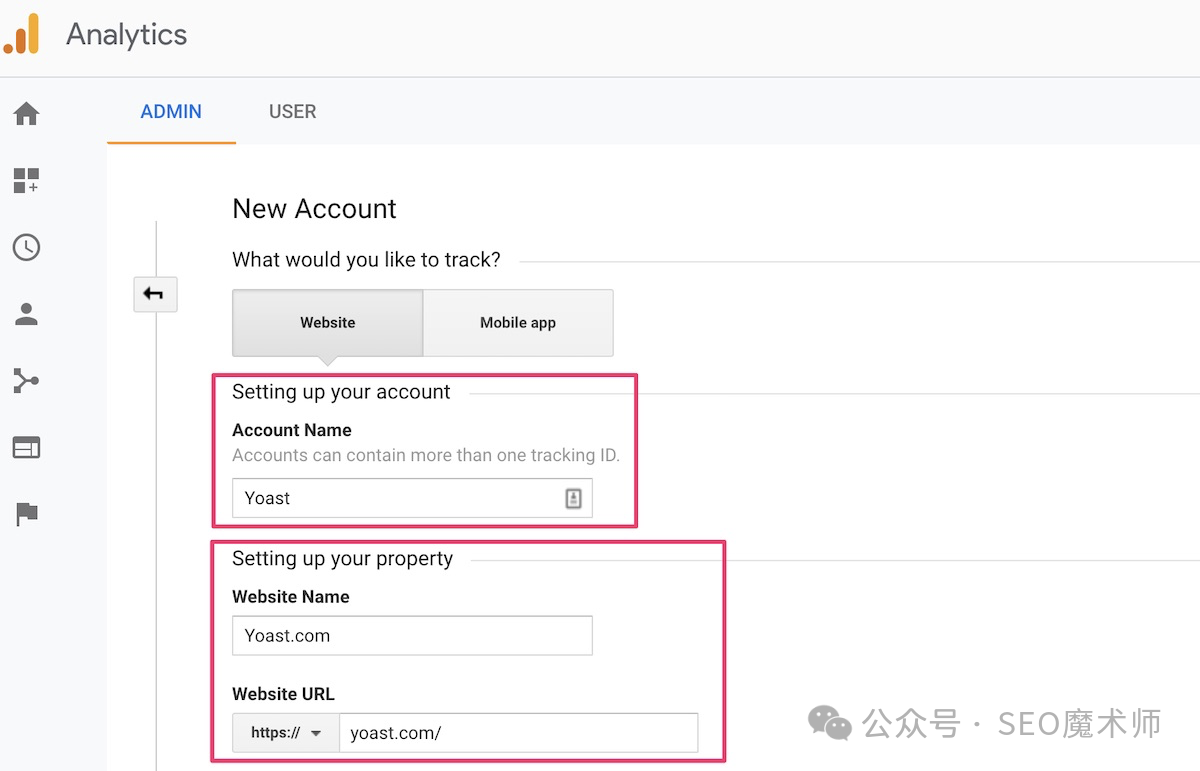The width and height of the screenshot is (1200, 771).
Task: Click the 'What would you like to track?' text
Action: tap(366, 260)
